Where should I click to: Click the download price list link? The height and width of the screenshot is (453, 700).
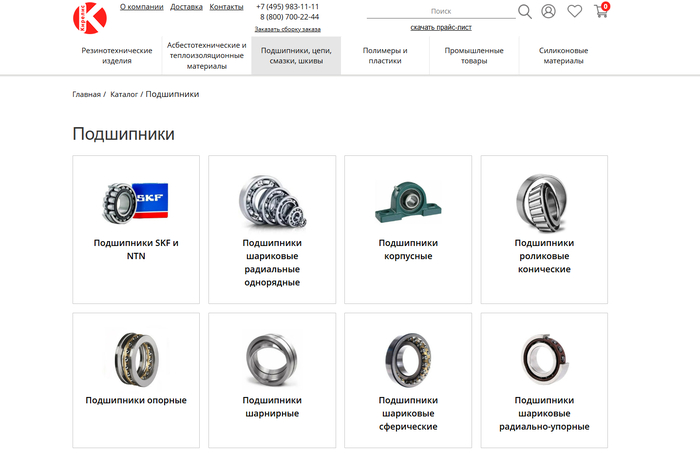[x=441, y=28]
